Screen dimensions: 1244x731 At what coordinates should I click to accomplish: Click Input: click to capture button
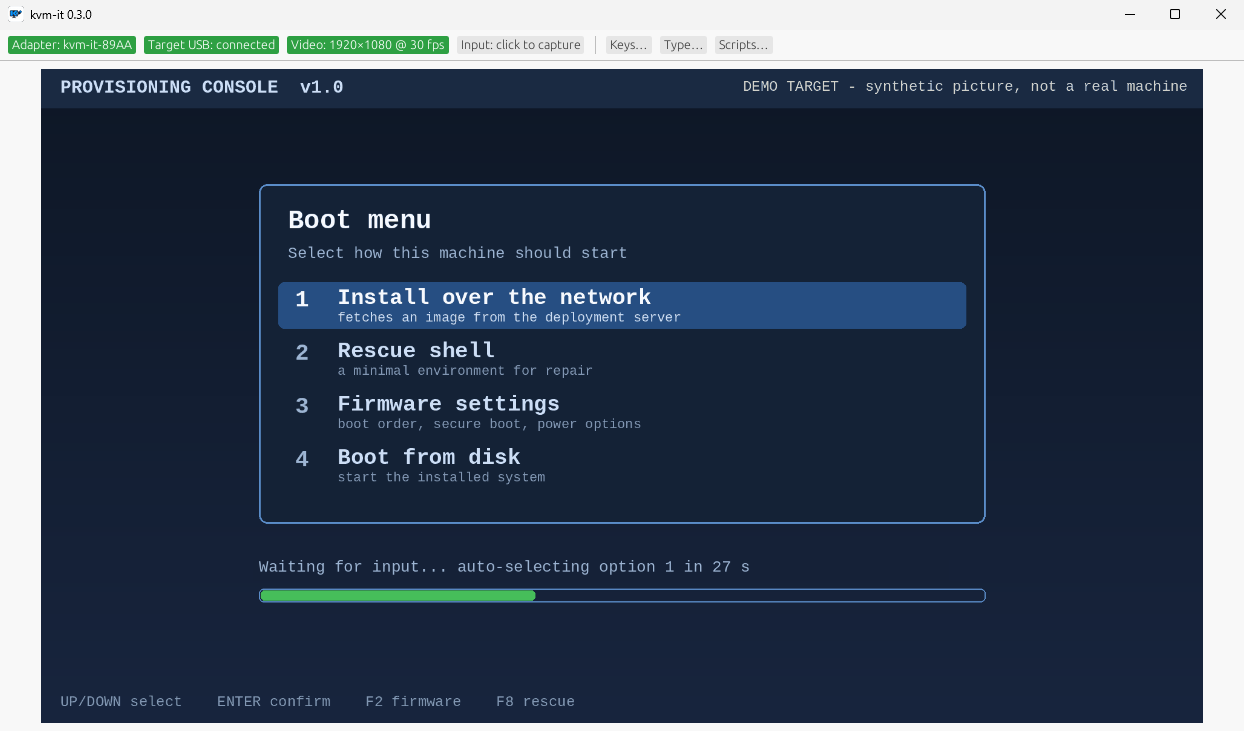(x=521, y=45)
